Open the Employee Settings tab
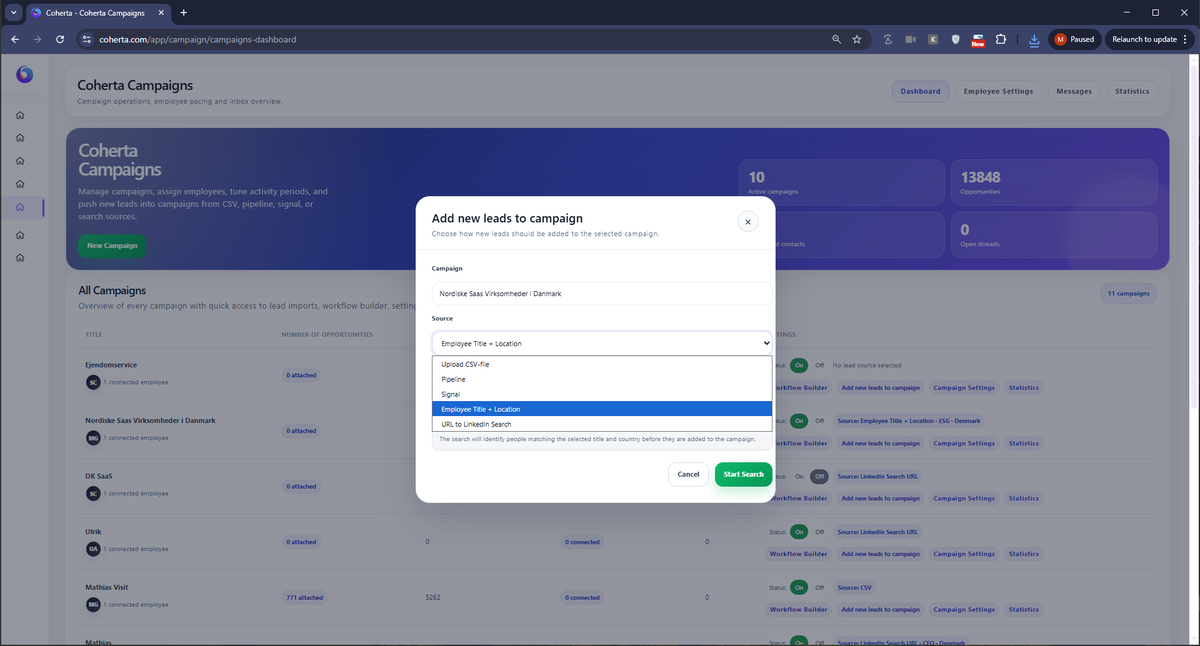The height and width of the screenshot is (646, 1200). click(998, 91)
